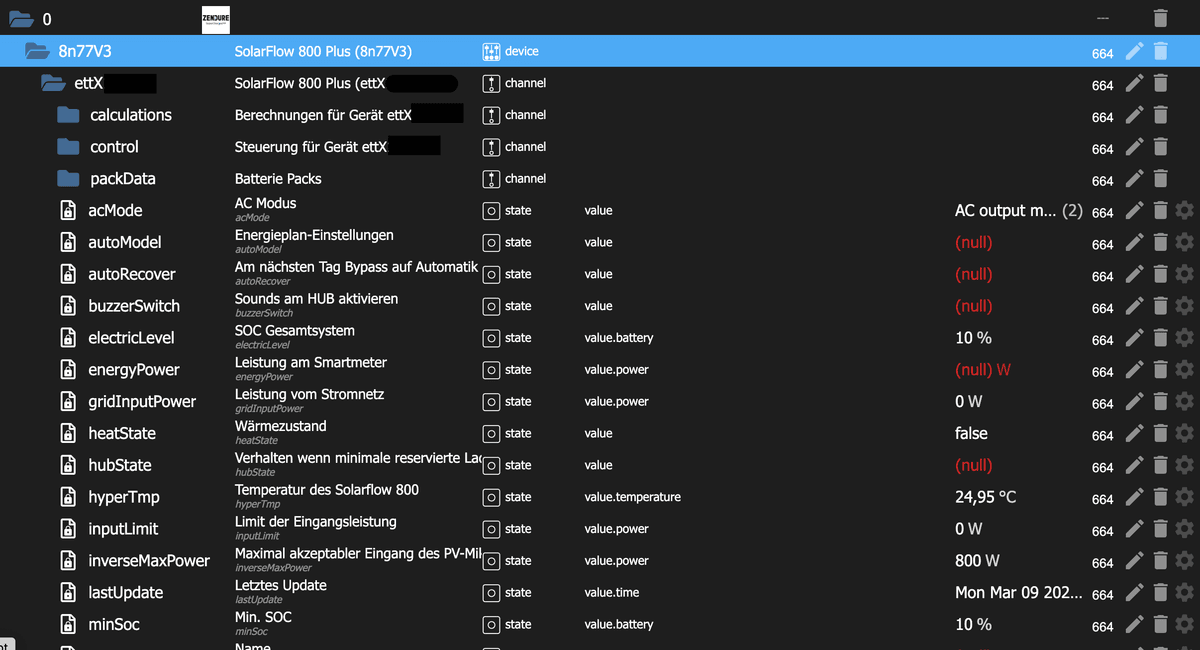Click the Zendure logo thumbnail
Image resolution: width=1200 pixels, height=650 pixels.
coord(216,19)
